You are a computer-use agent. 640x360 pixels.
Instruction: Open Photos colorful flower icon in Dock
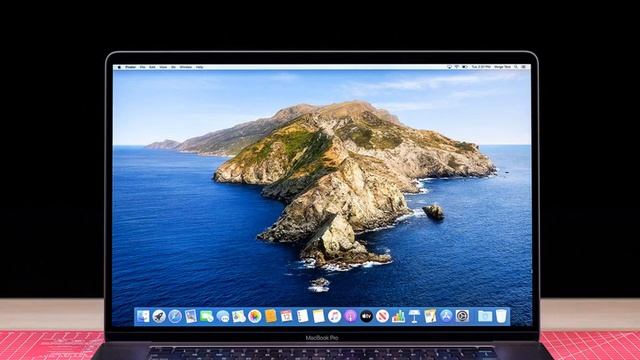pyautogui.click(x=255, y=316)
